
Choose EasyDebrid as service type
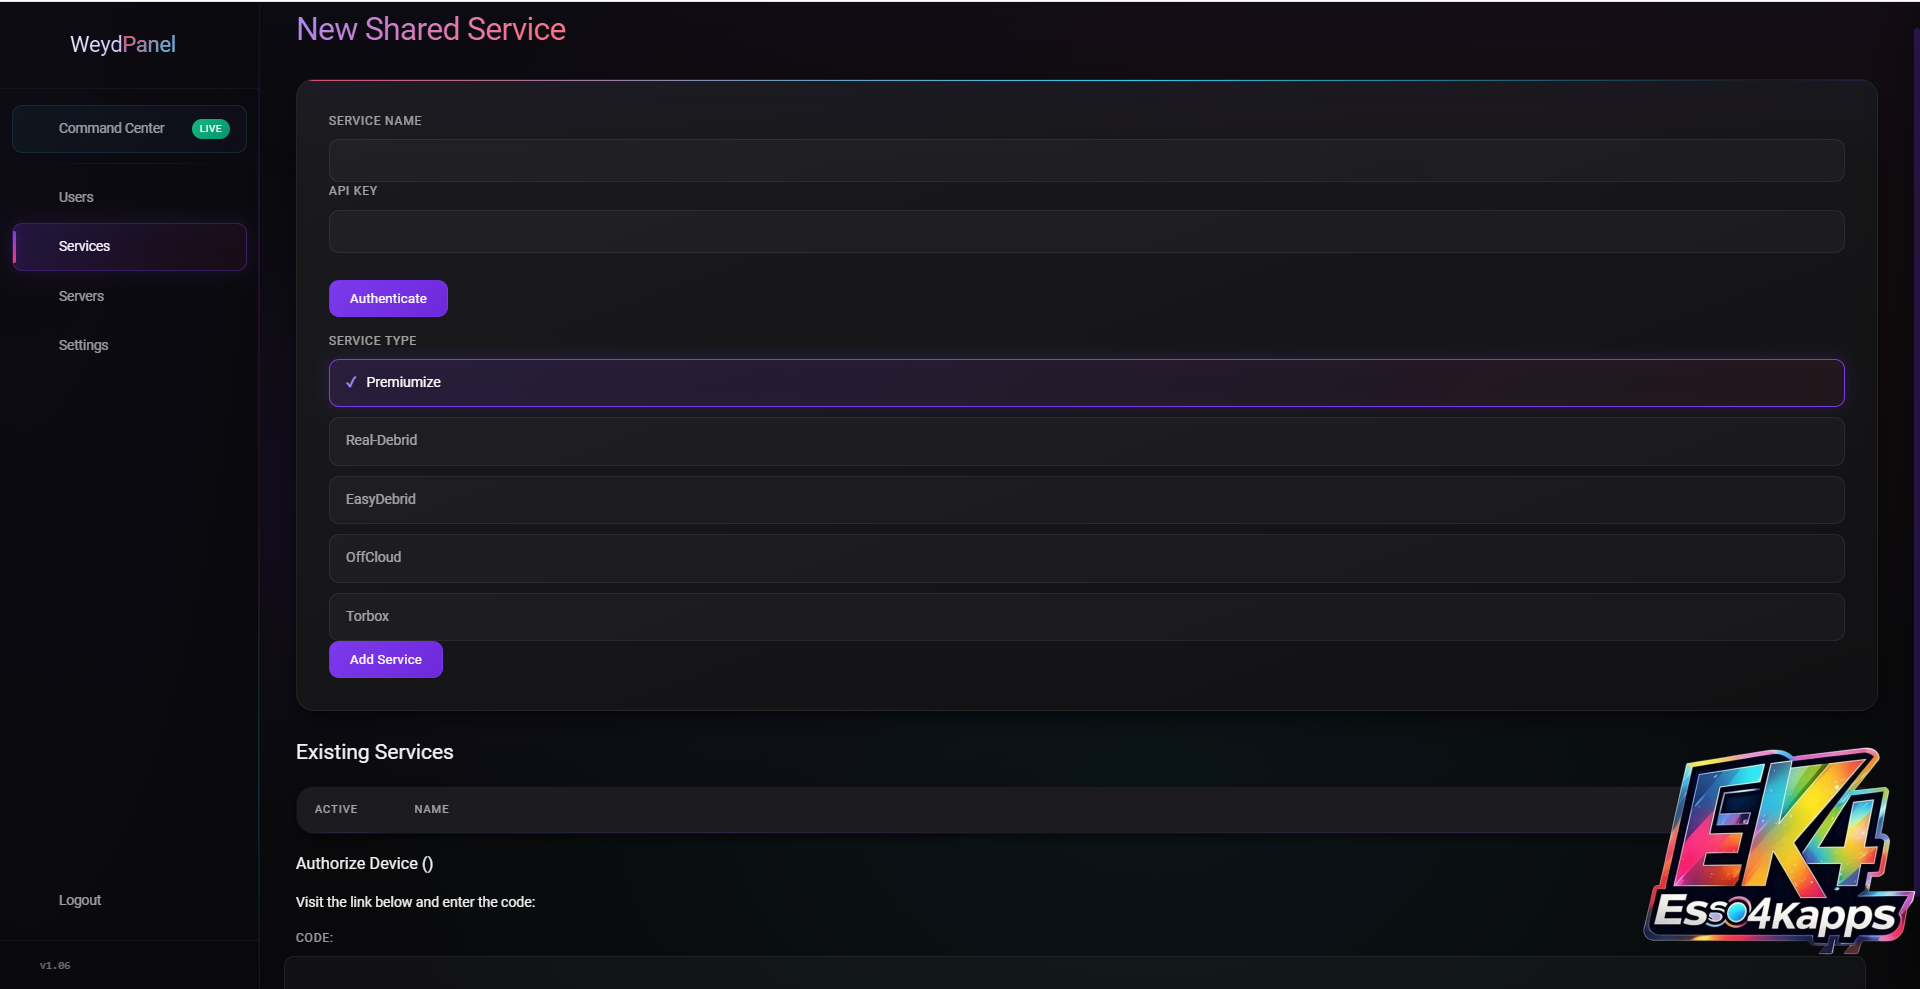pos(1086,500)
